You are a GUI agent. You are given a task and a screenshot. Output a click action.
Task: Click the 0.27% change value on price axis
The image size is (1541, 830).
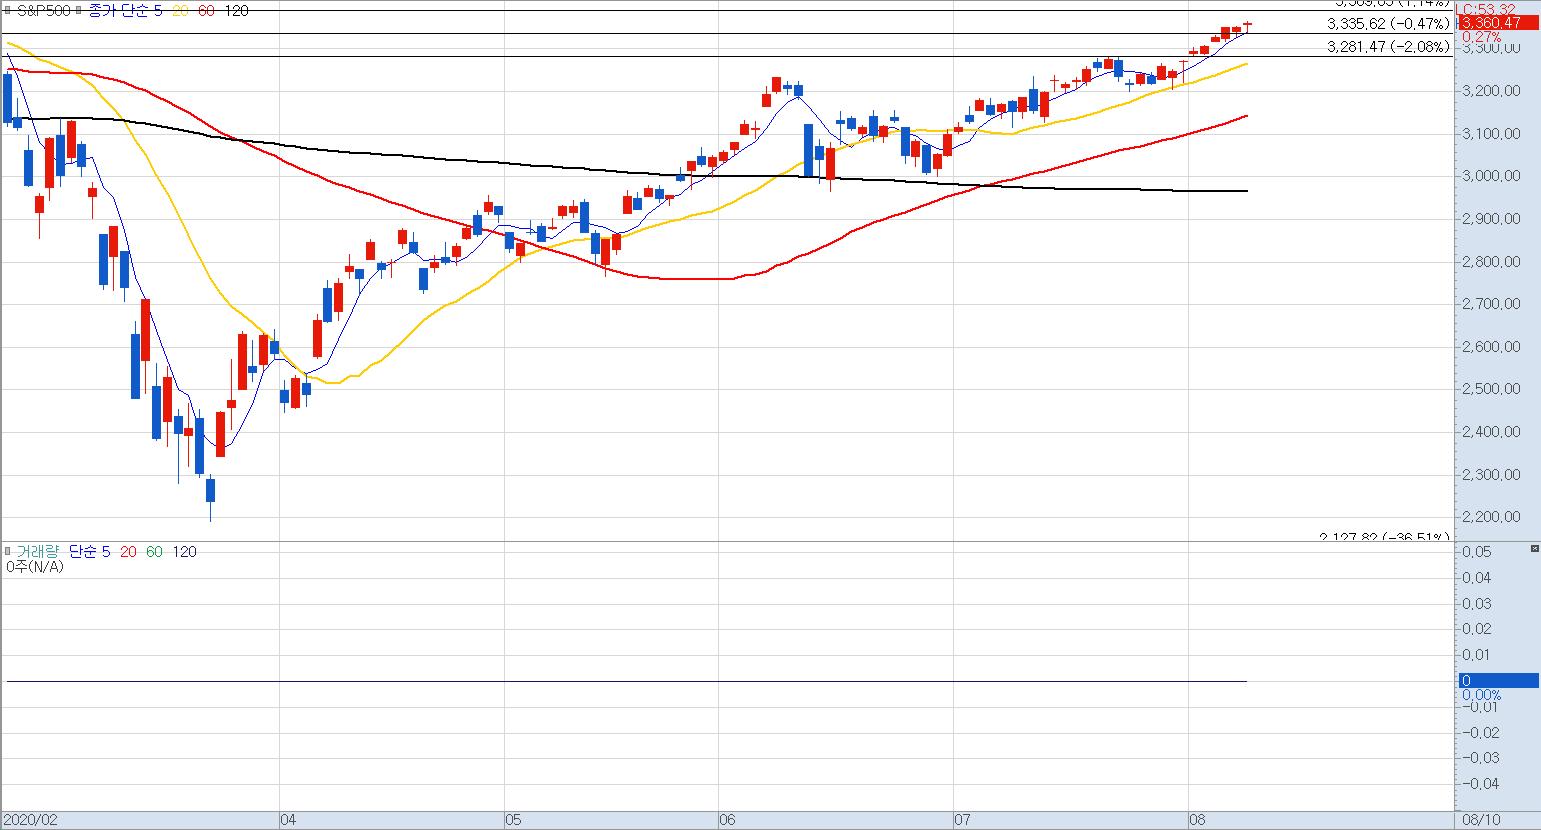coord(1482,37)
